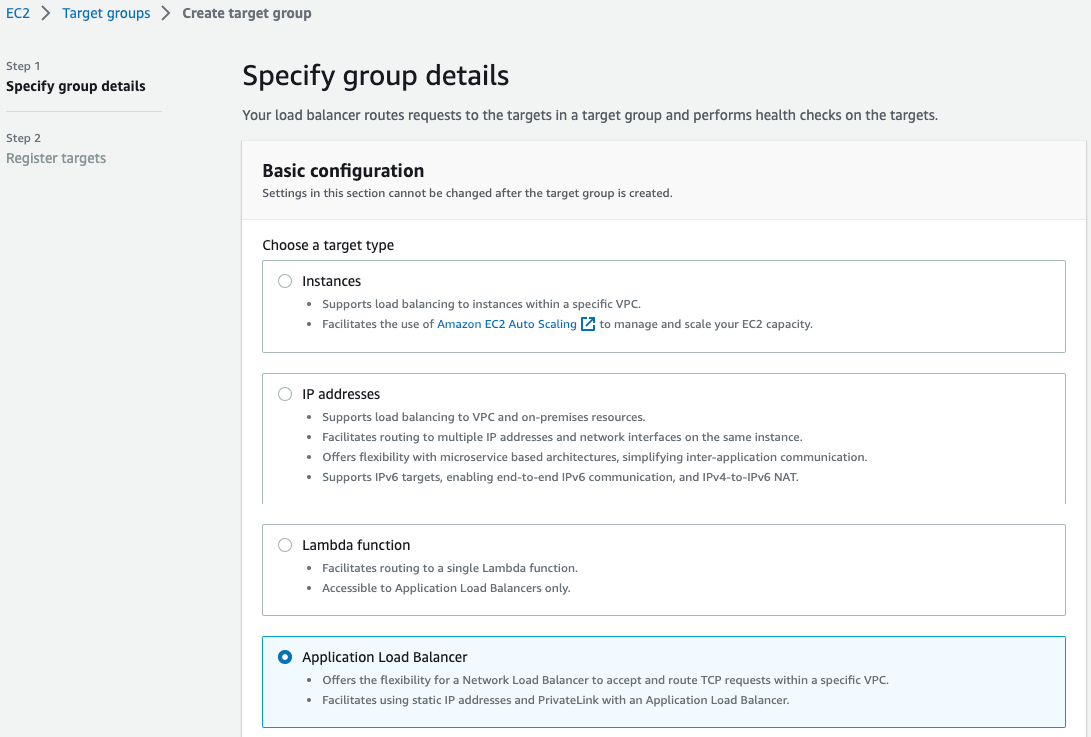Click 'Accessible to Application Load Balancers only' text

tap(446, 588)
